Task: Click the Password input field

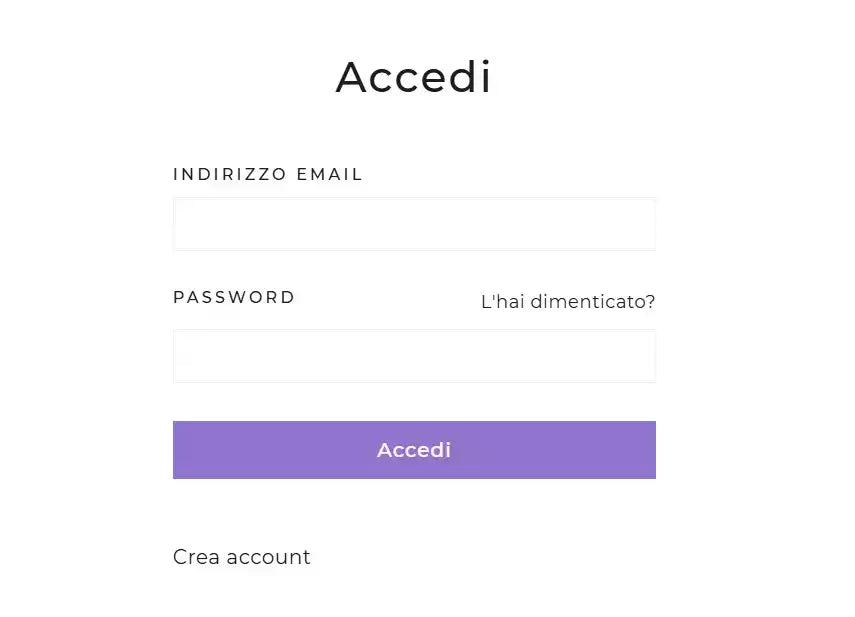Action: (x=414, y=356)
